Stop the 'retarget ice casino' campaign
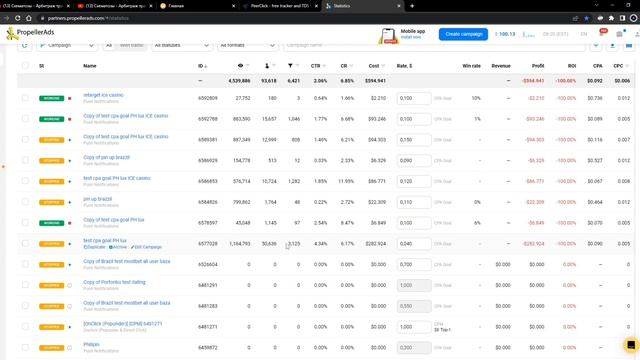This screenshot has height=360, width=640. click(x=70, y=98)
